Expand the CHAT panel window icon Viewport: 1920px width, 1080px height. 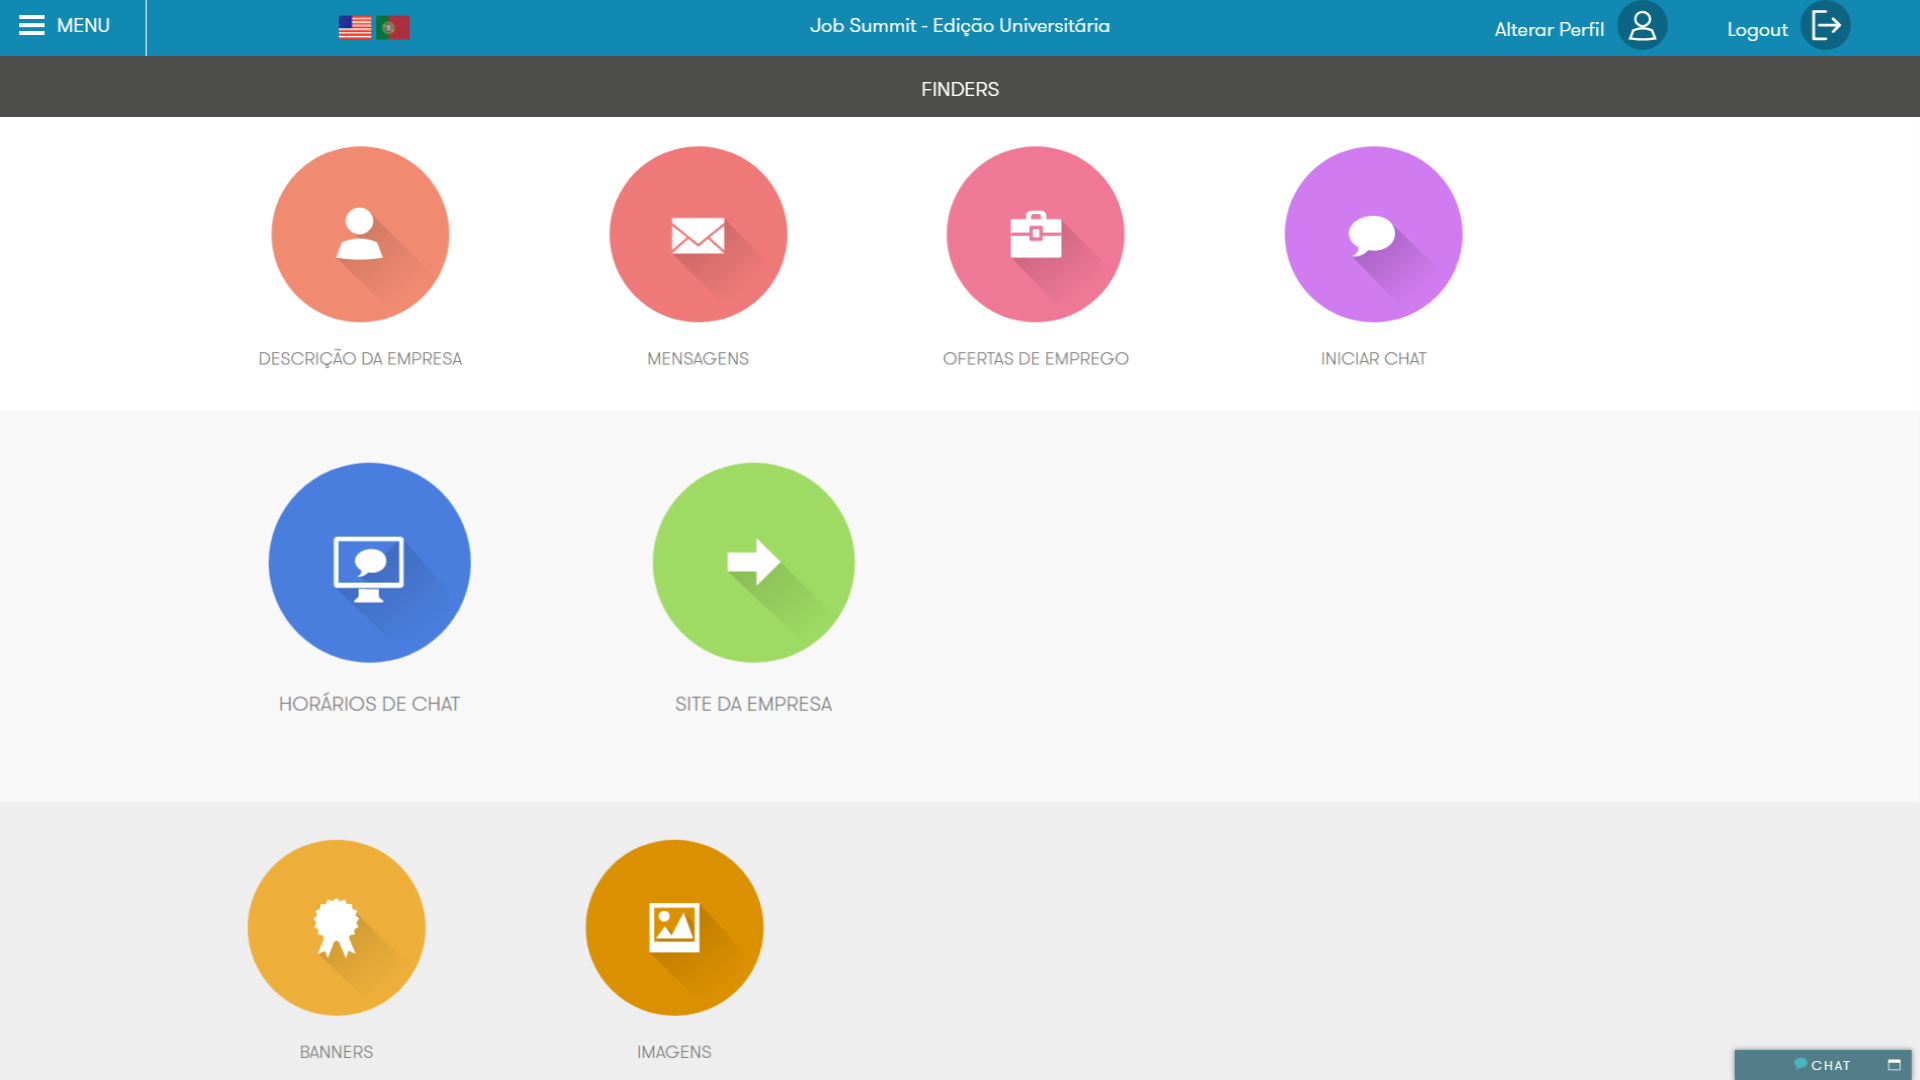(x=1893, y=1065)
